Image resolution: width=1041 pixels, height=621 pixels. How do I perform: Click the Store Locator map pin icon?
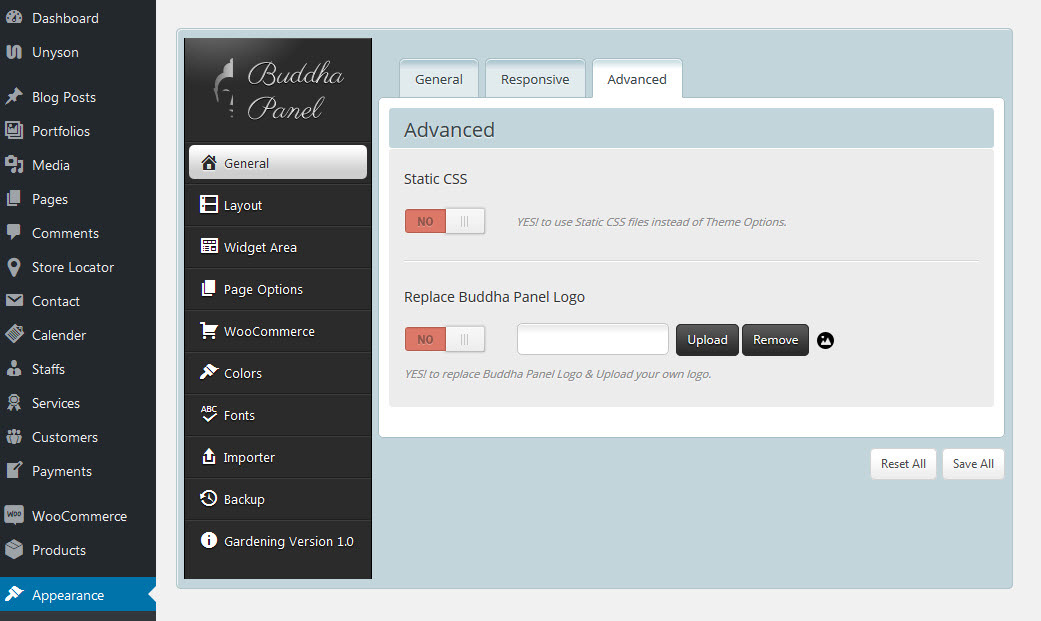pyautogui.click(x=14, y=267)
